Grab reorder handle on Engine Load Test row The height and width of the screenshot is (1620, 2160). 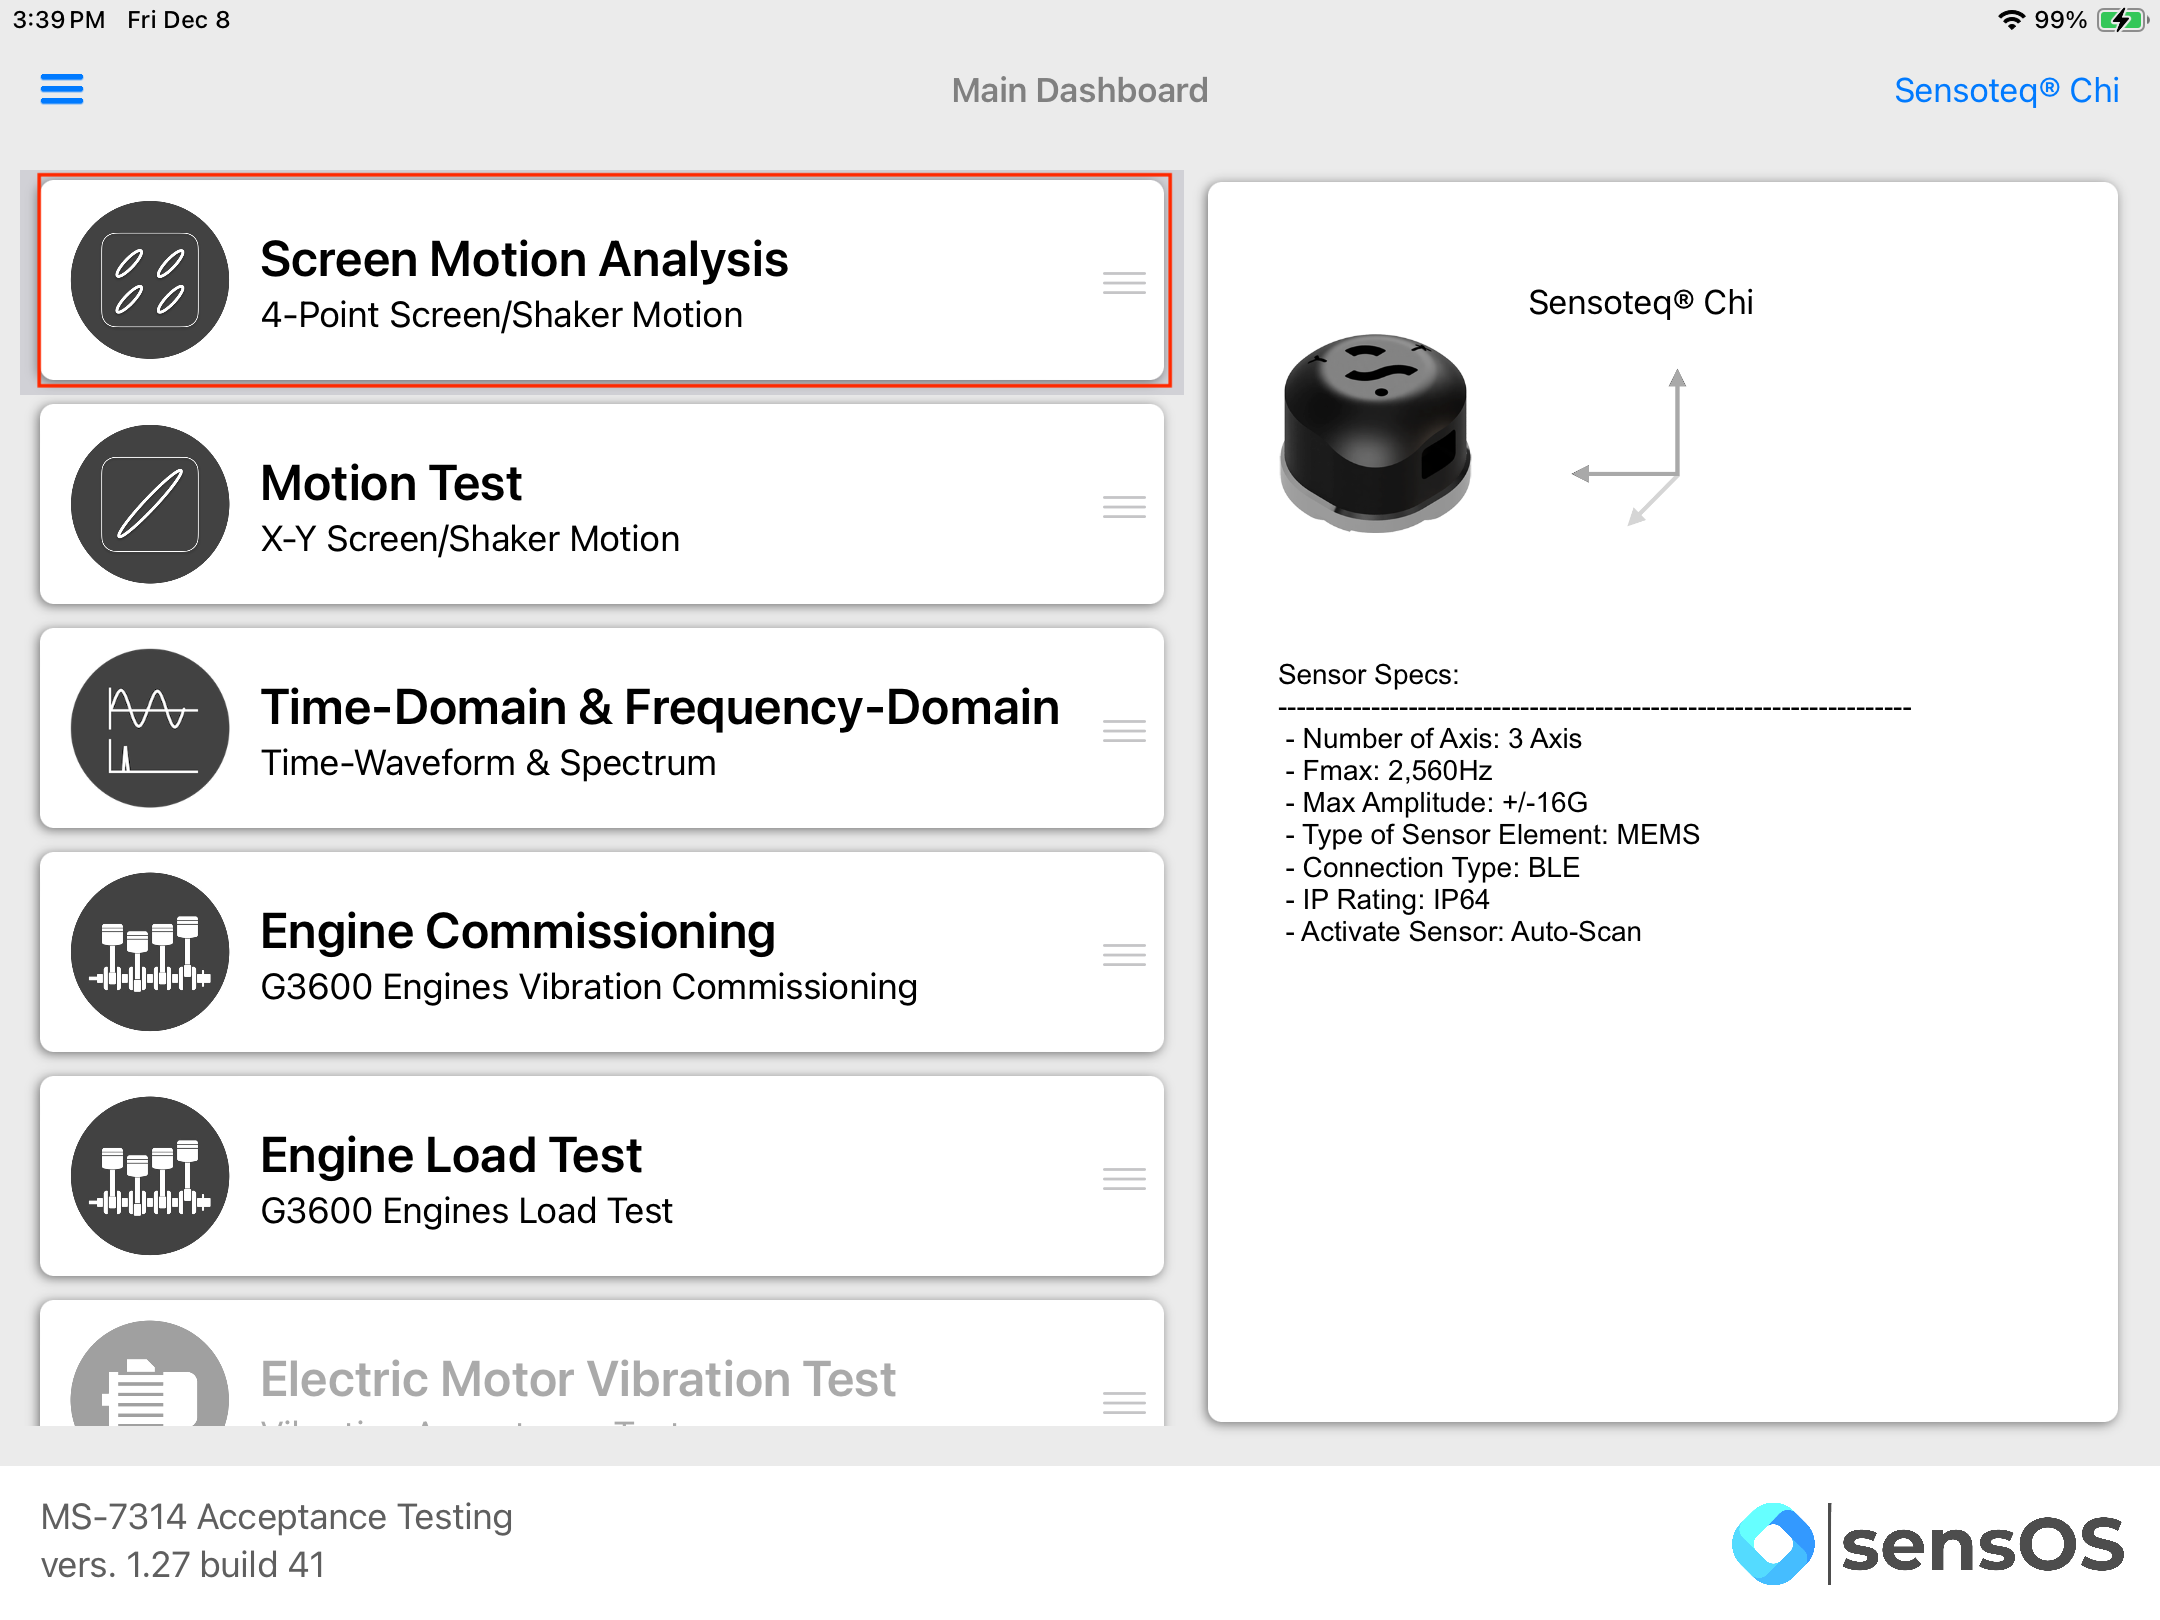(1124, 1179)
